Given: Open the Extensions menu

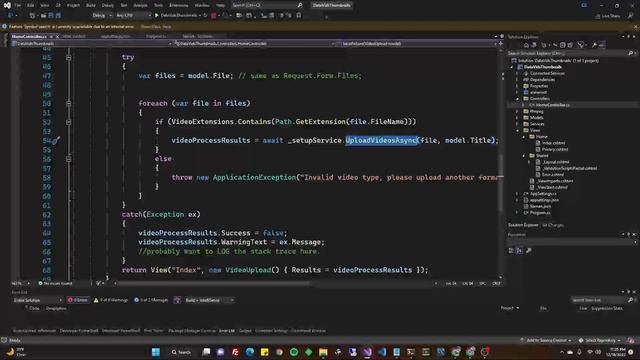Looking at the screenshot, I should click(179, 5).
